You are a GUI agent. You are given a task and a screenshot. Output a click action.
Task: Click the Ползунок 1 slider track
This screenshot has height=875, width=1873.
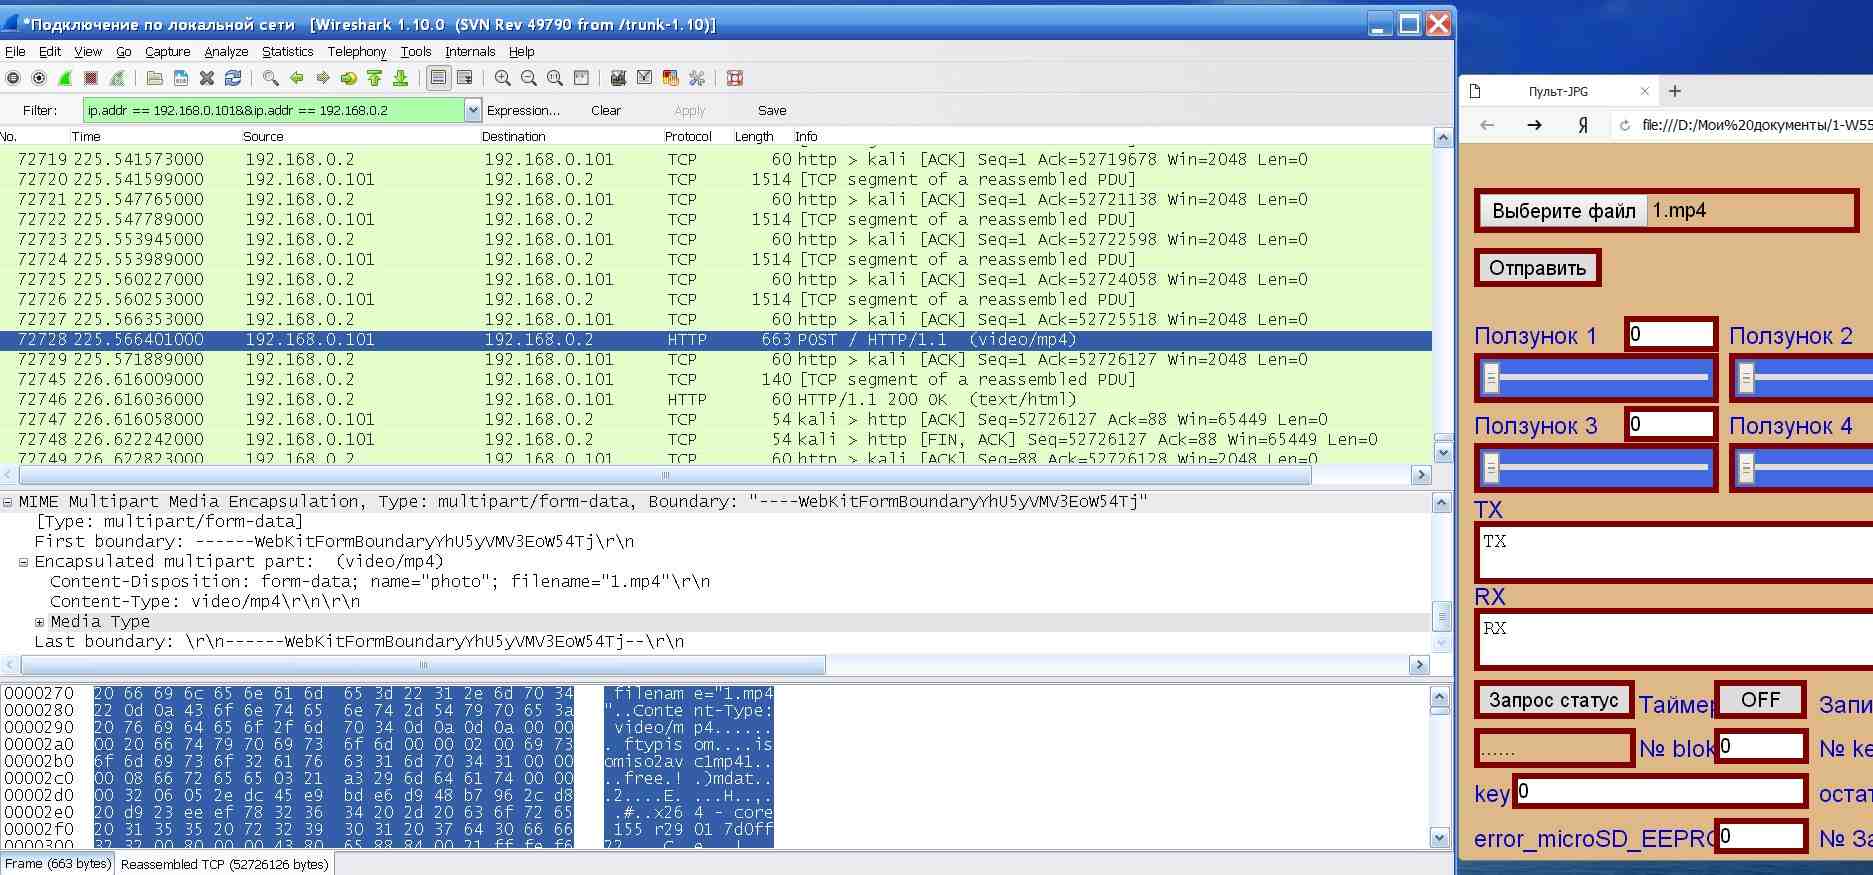pyautogui.click(x=1596, y=378)
